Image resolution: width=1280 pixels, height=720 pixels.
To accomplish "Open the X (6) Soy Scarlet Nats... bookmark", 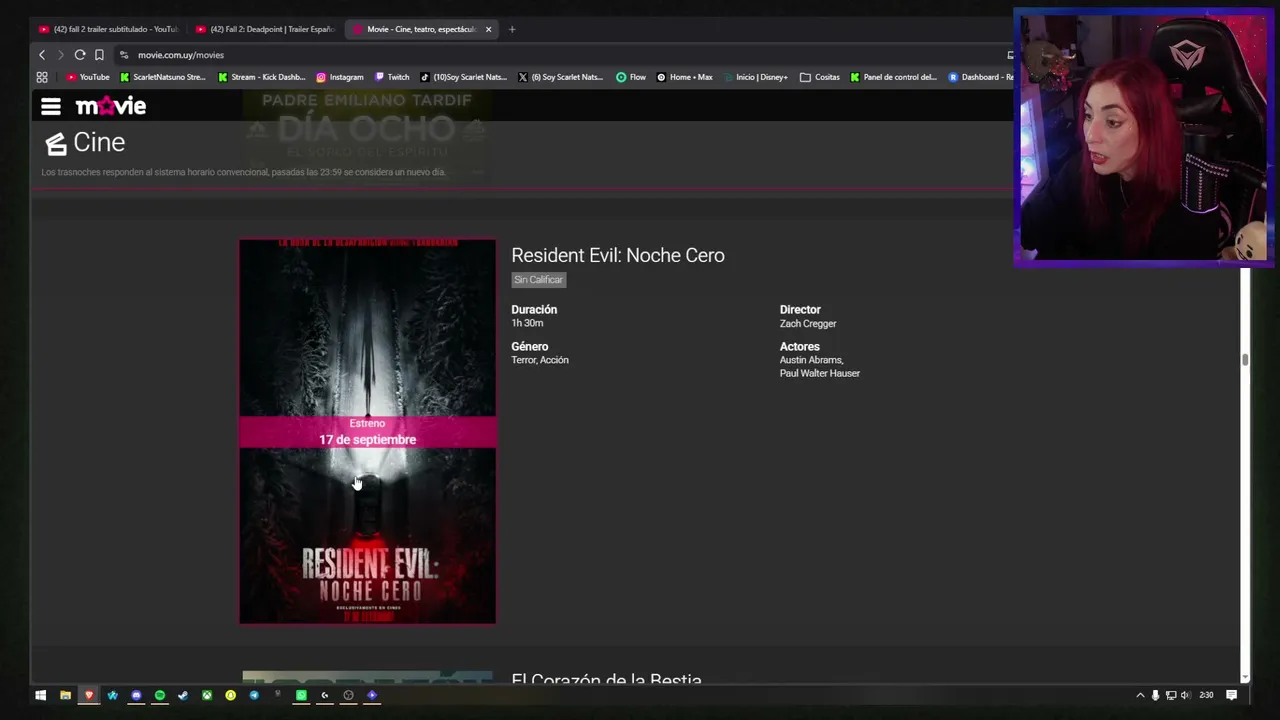I will (561, 77).
